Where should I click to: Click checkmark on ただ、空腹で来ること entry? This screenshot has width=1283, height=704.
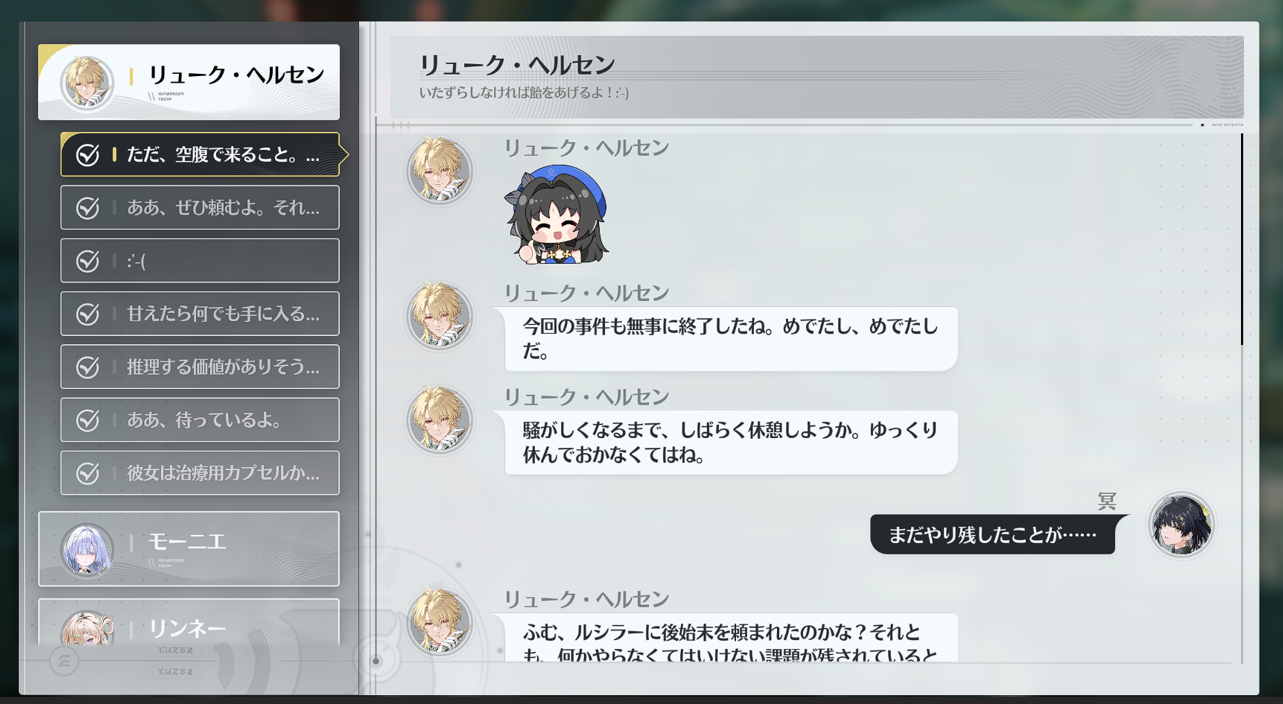click(88, 155)
